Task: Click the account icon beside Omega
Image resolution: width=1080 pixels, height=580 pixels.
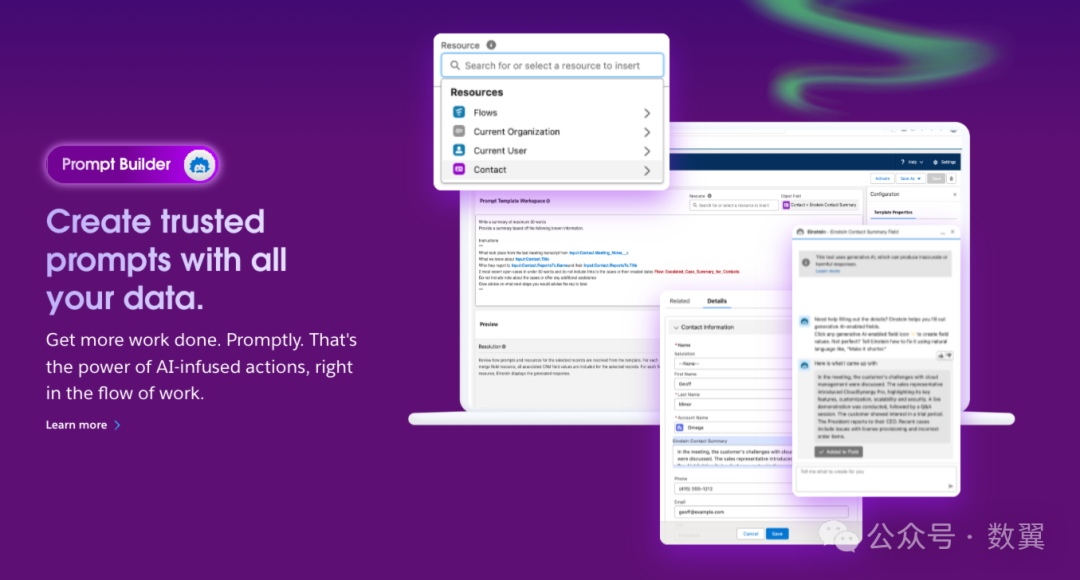Action: [680, 427]
